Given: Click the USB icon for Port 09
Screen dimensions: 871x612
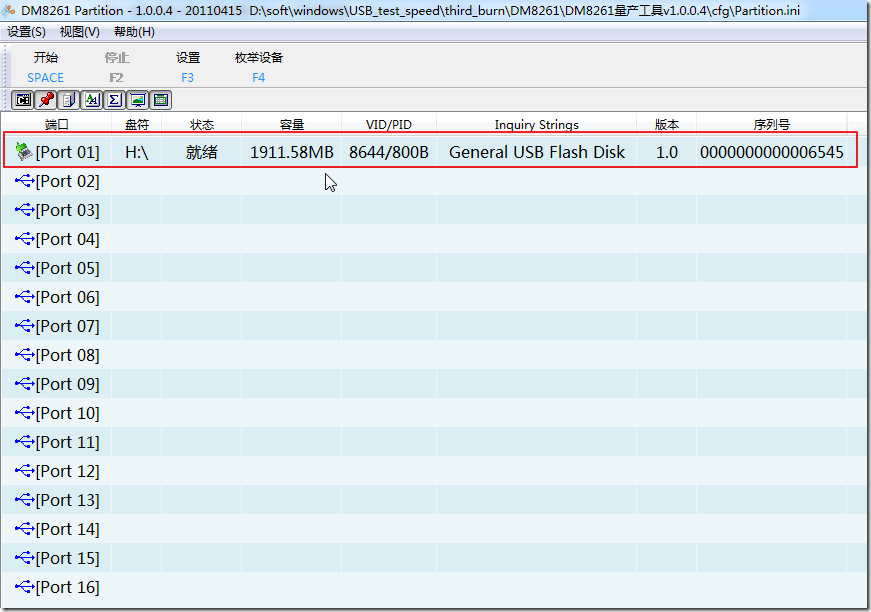Looking at the screenshot, I should pos(24,384).
